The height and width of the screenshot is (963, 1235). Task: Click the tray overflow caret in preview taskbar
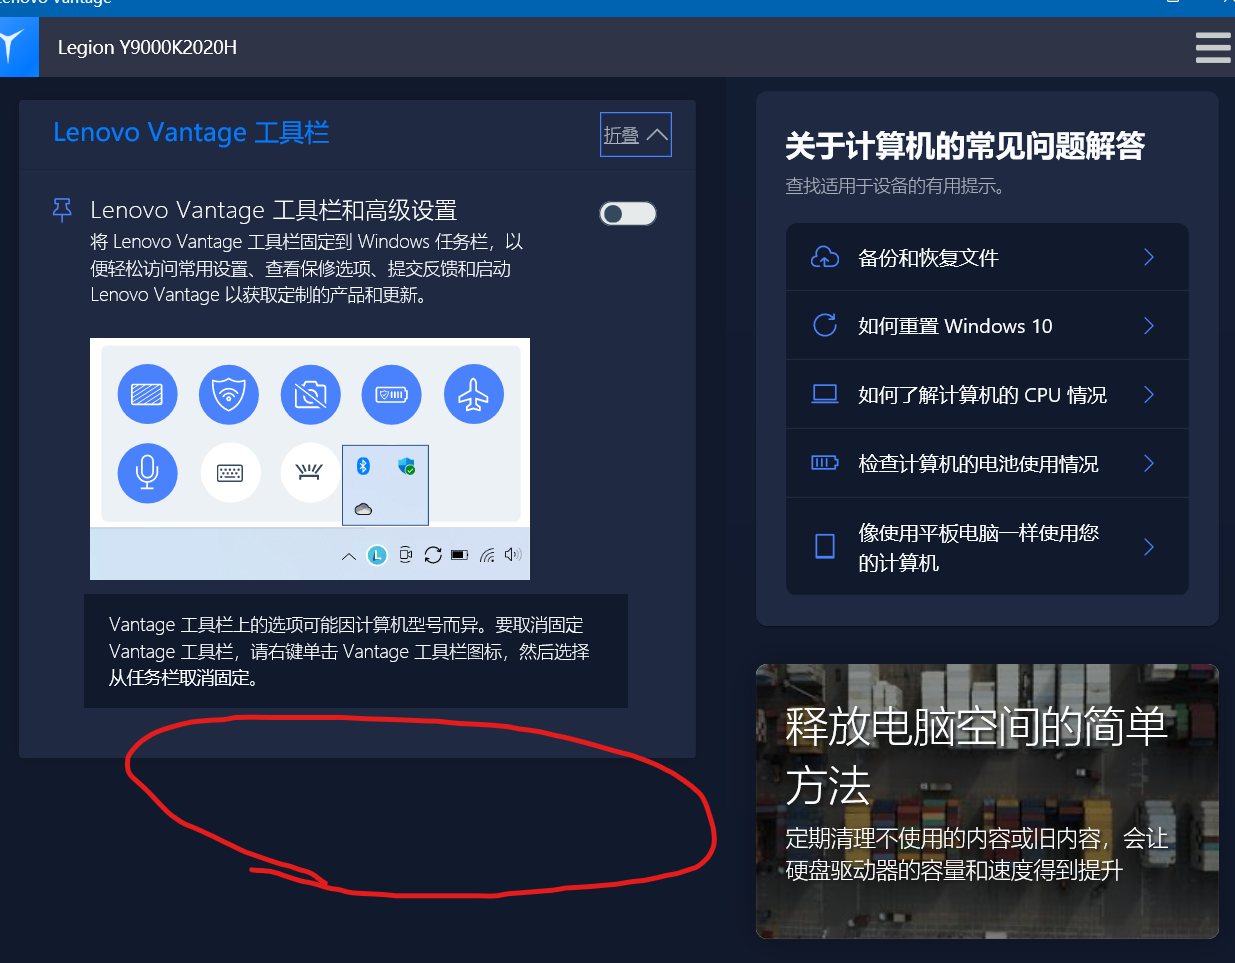pyautogui.click(x=349, y=556)
